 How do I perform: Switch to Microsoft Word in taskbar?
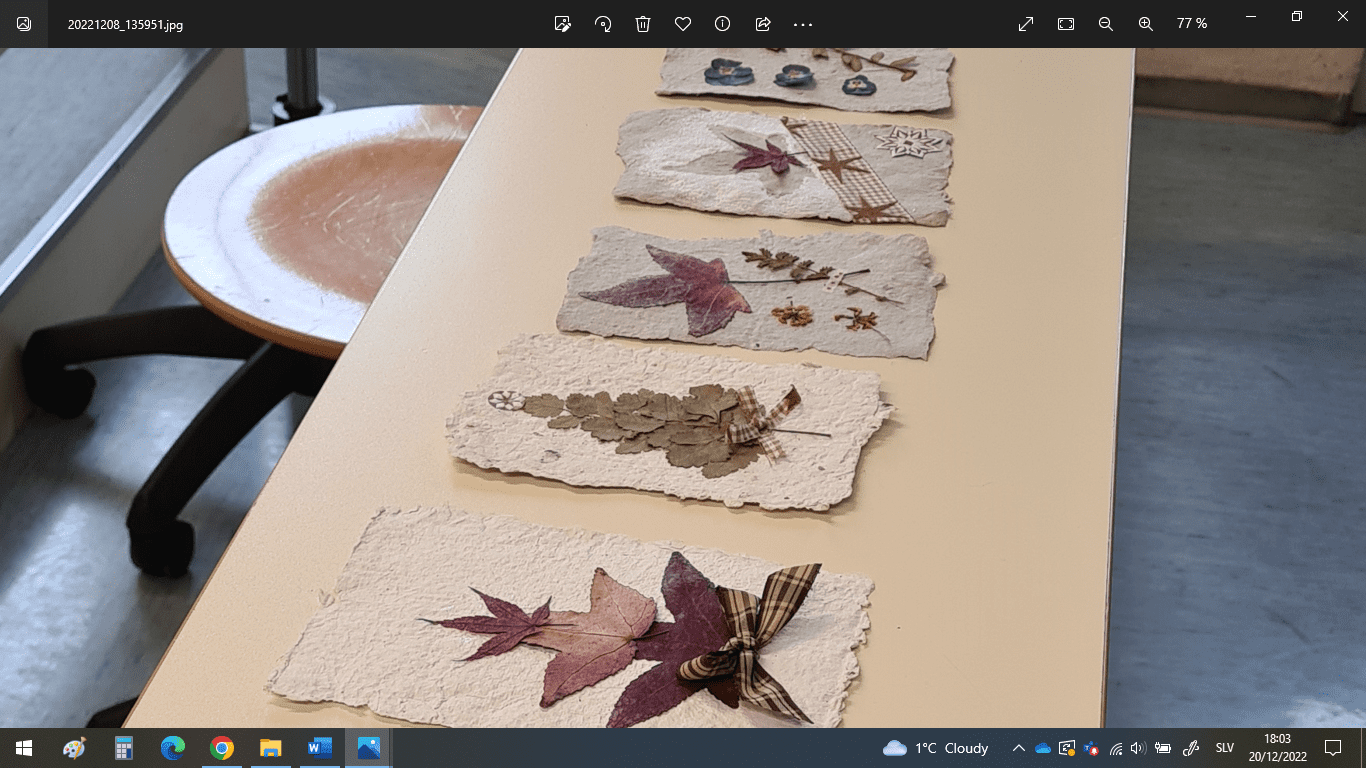coord(320,748)
